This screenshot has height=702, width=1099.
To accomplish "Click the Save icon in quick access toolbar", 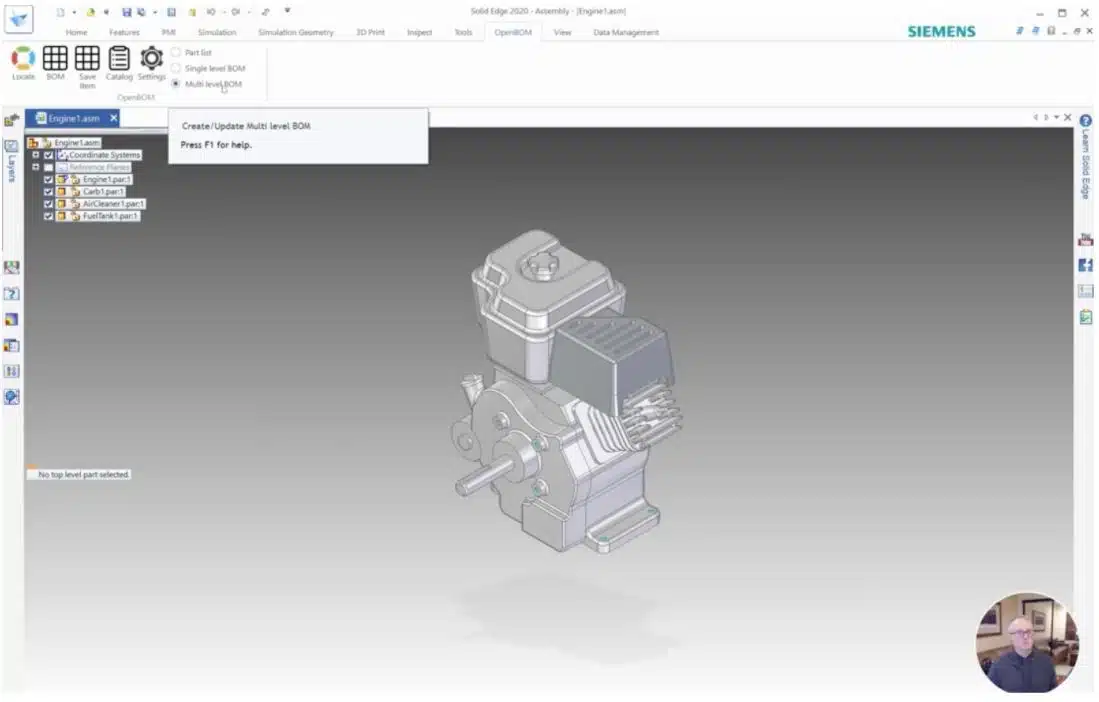I will pos(126,12).
